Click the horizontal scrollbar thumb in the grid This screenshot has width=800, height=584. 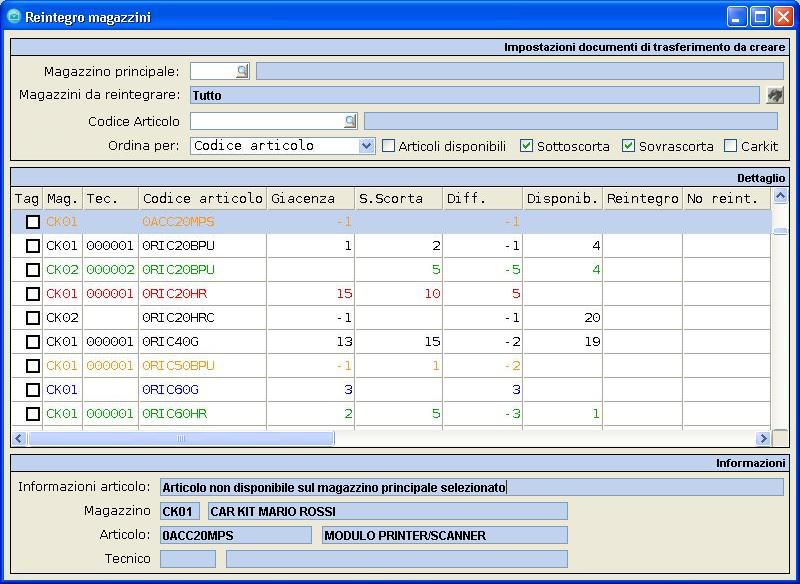[181, 438]
